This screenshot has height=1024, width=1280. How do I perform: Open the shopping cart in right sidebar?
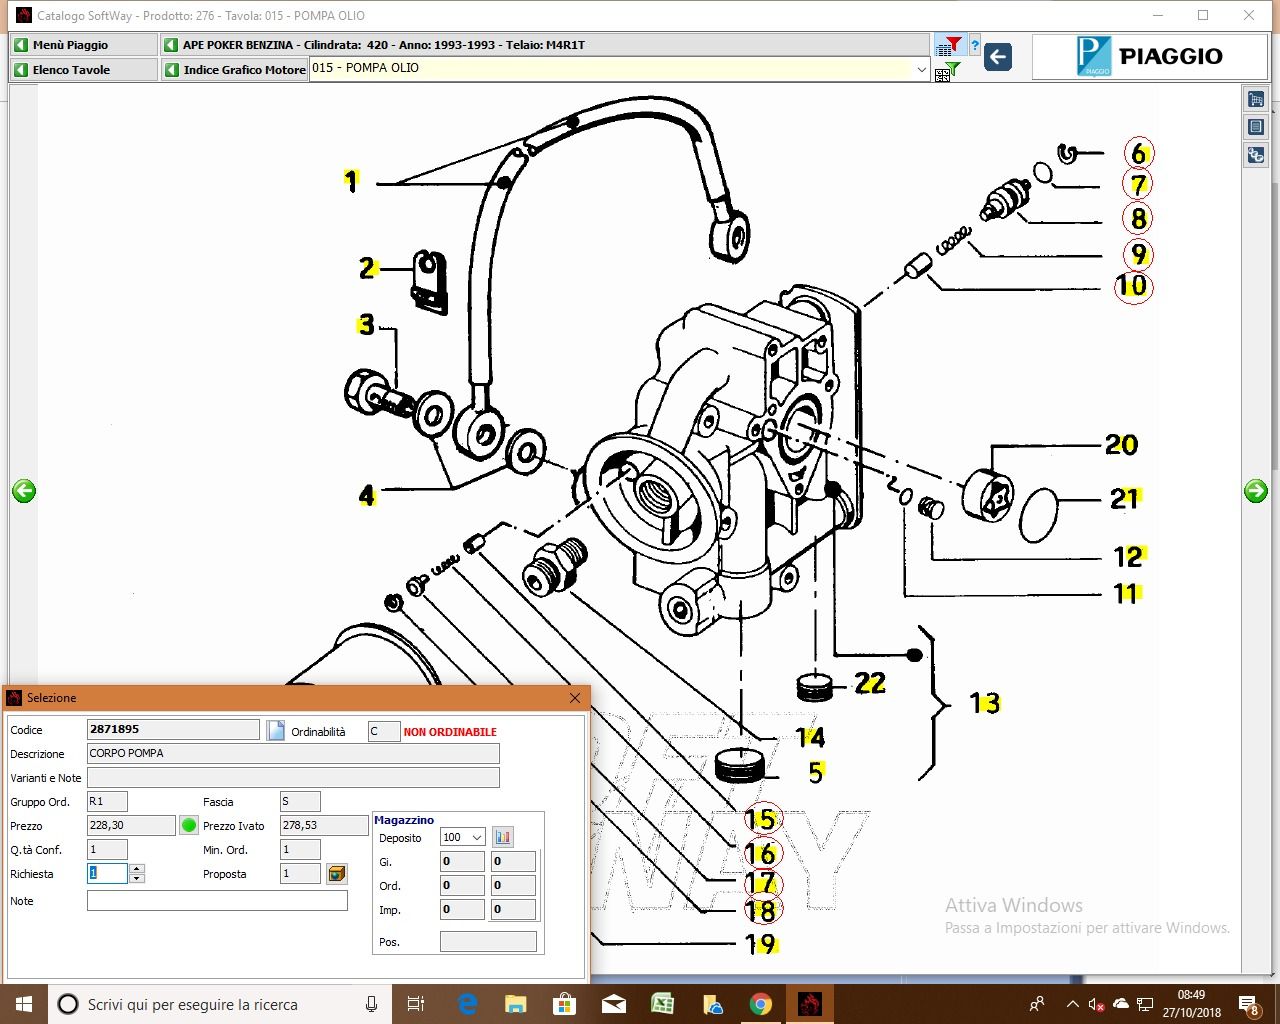(1256, 99)
